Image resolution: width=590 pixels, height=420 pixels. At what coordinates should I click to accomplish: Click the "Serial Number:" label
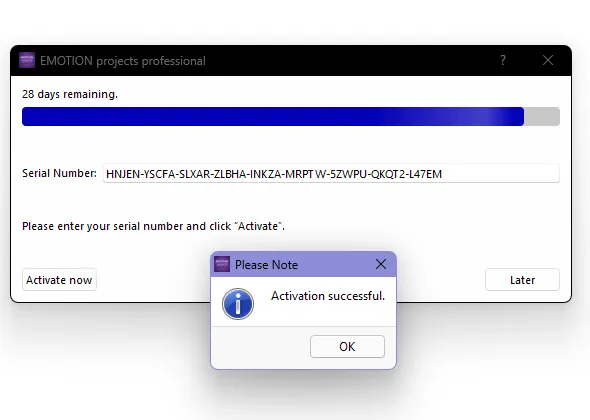[x=59, y=173]
